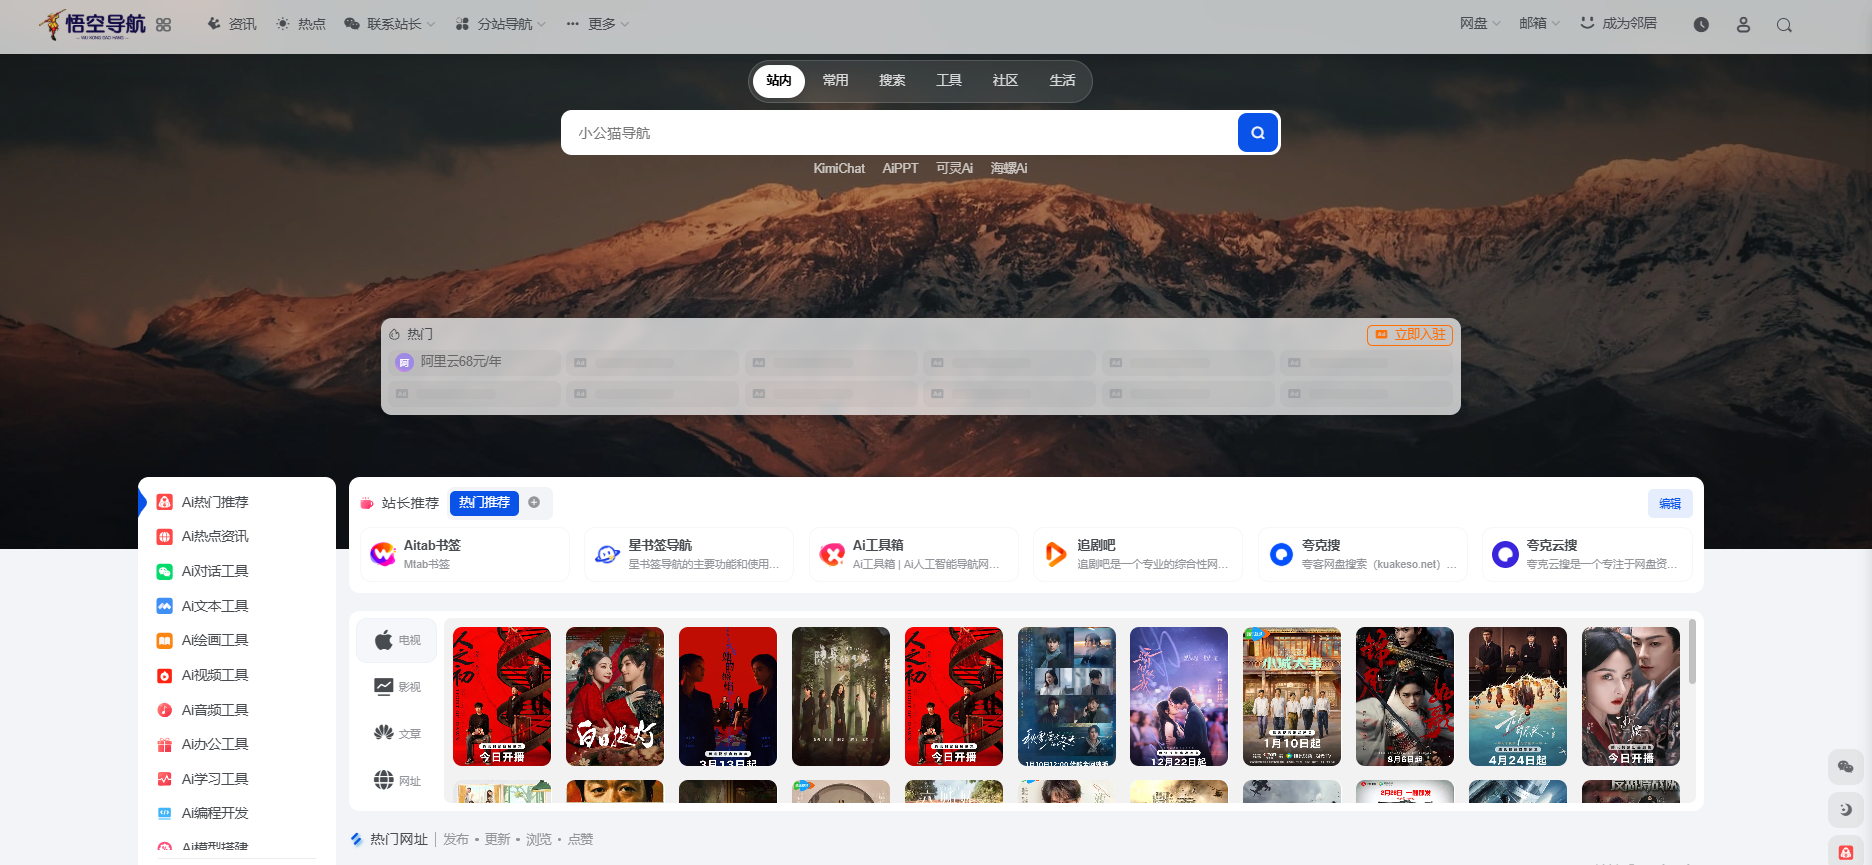This screenshot has height=865, width=1872.
Task: Sort 热门网址 by 发布
Action: pos(456,840)
